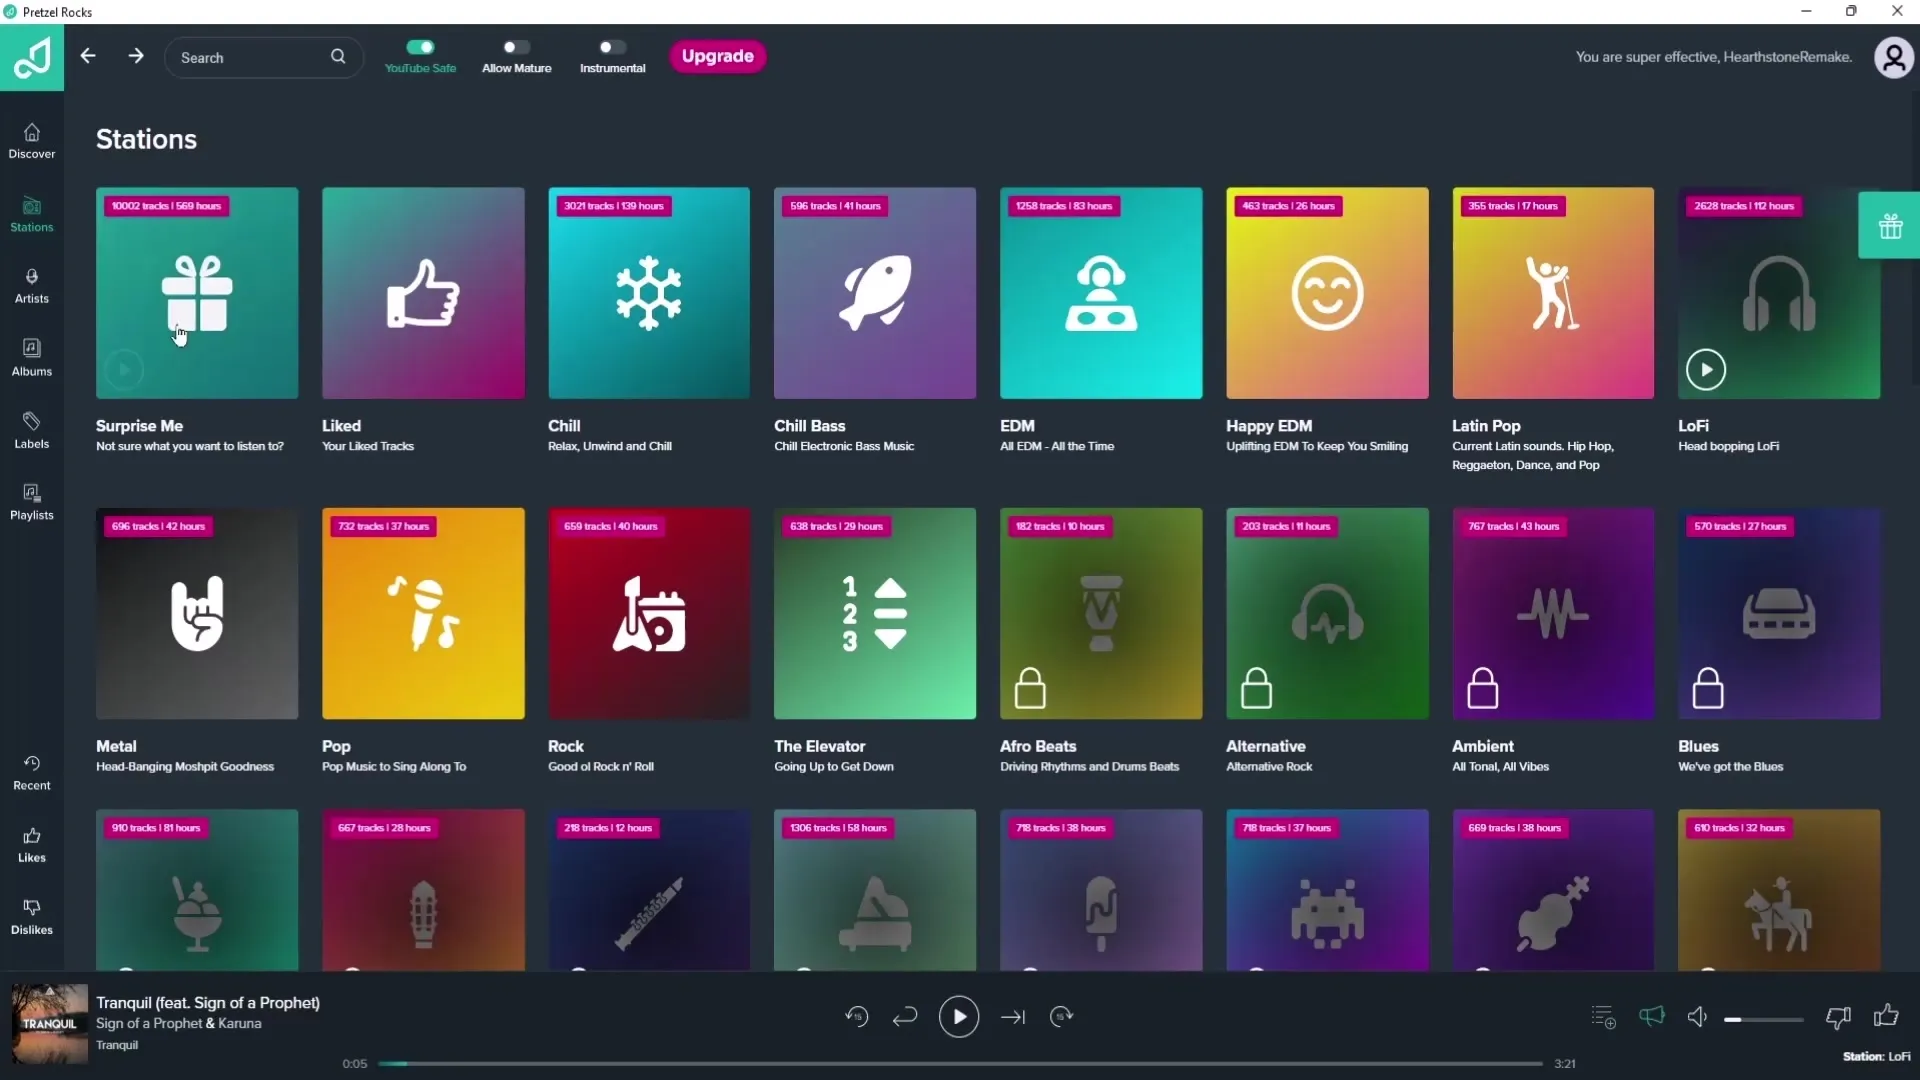Screen dimensions: 1920x1080
Task: Click the add to playlist icon in toolbar
Action: pos(1604,1015)
